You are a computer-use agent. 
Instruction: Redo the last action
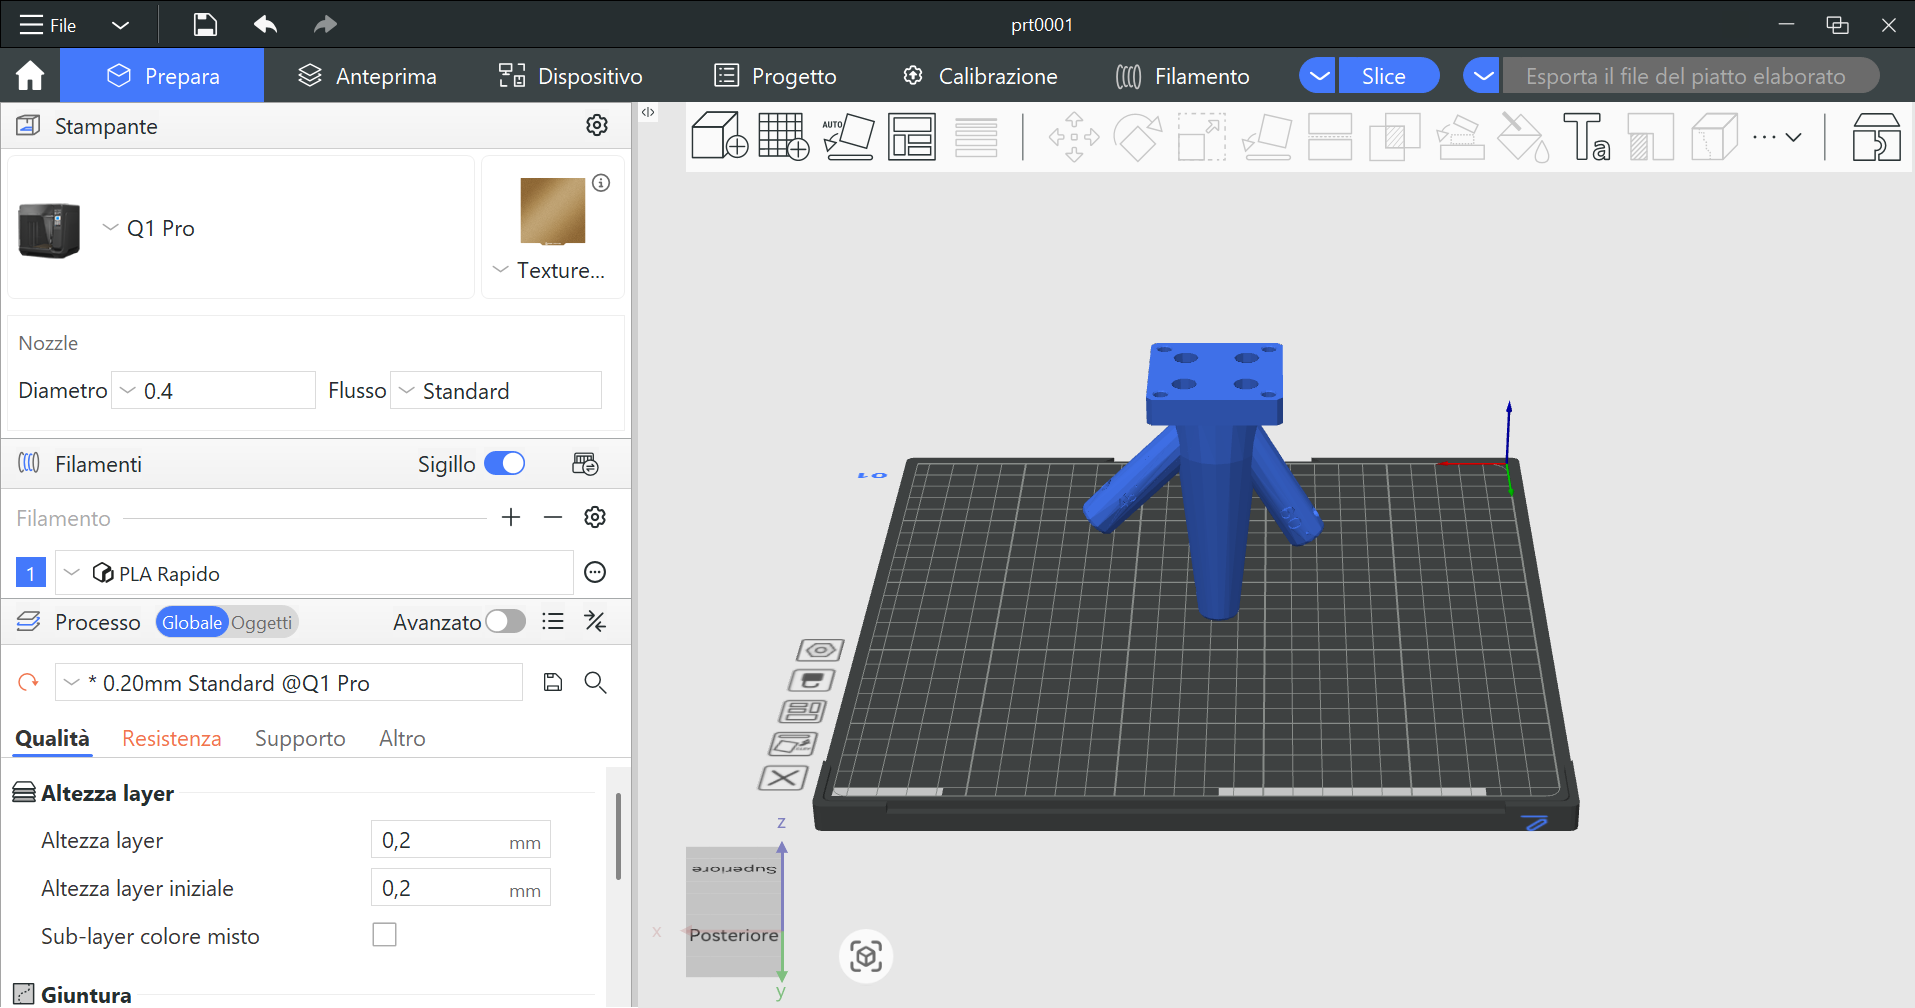[x=325, y=25]
